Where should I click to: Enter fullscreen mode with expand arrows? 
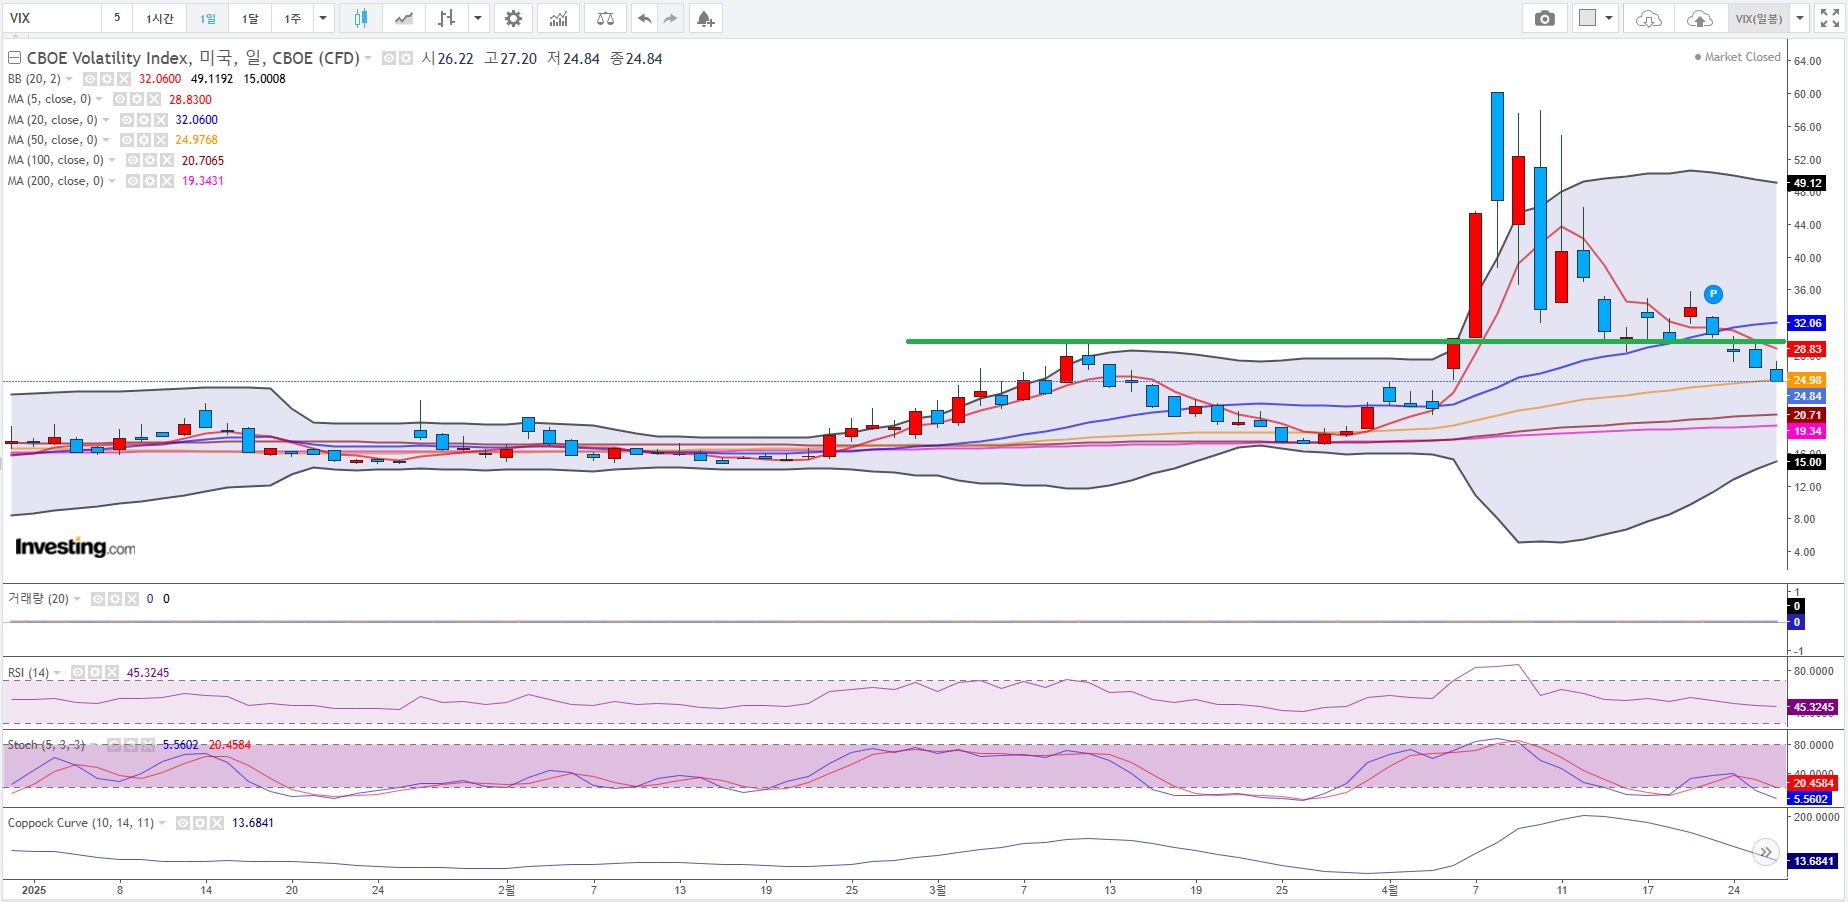(1829, 18)
